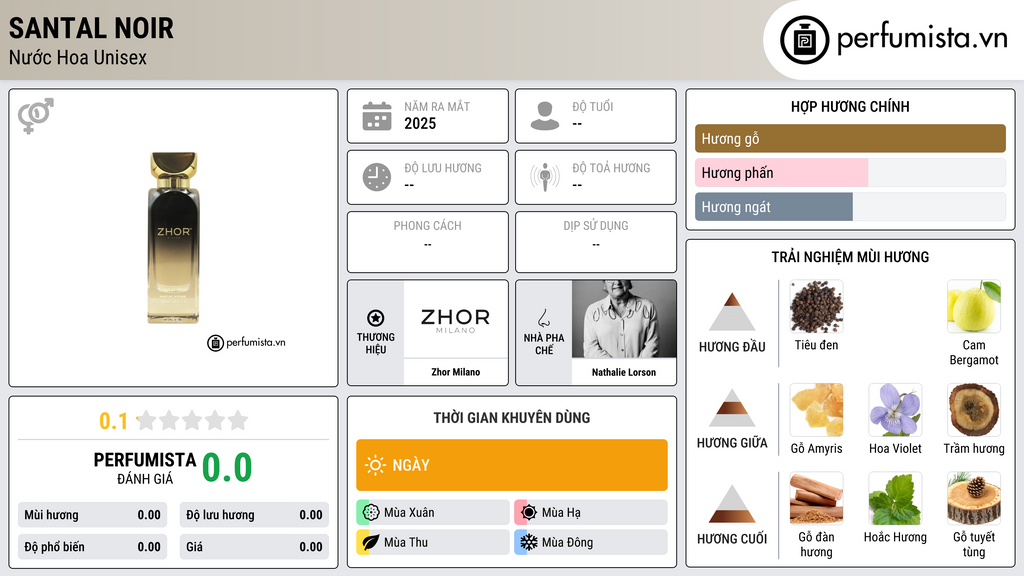The width and height of the screenshot is (1024, 576).
Task: Click the calendar icon beside Năm ra mắt
Action: [x=377, y=116]
